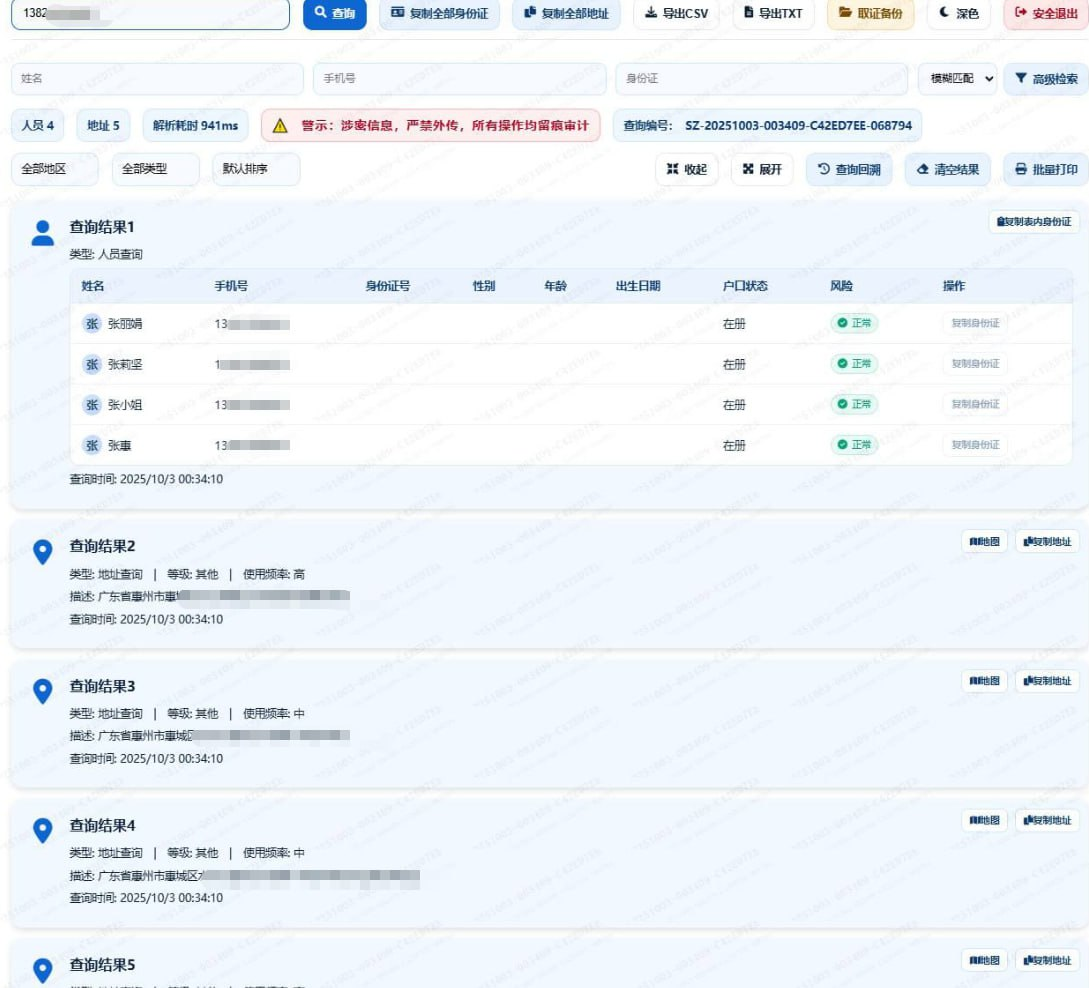Select the 地址 5 tab

click(x=103, y=125)
